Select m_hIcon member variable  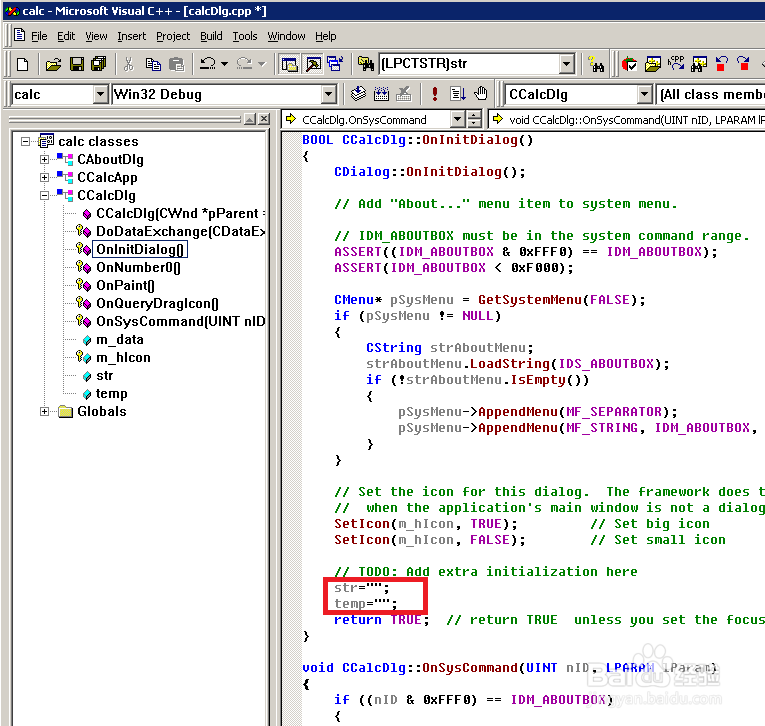click(x=123, y=358)
